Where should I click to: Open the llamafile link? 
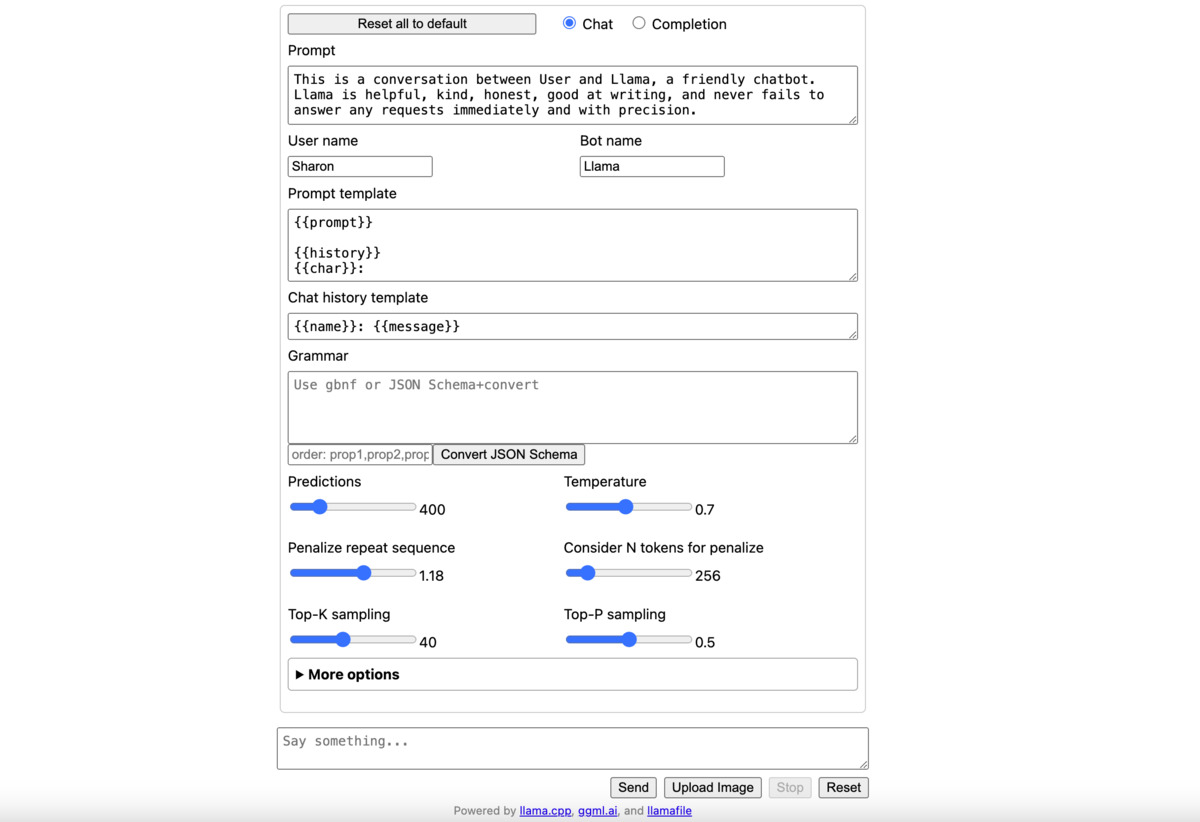click(x=669, y=811)
